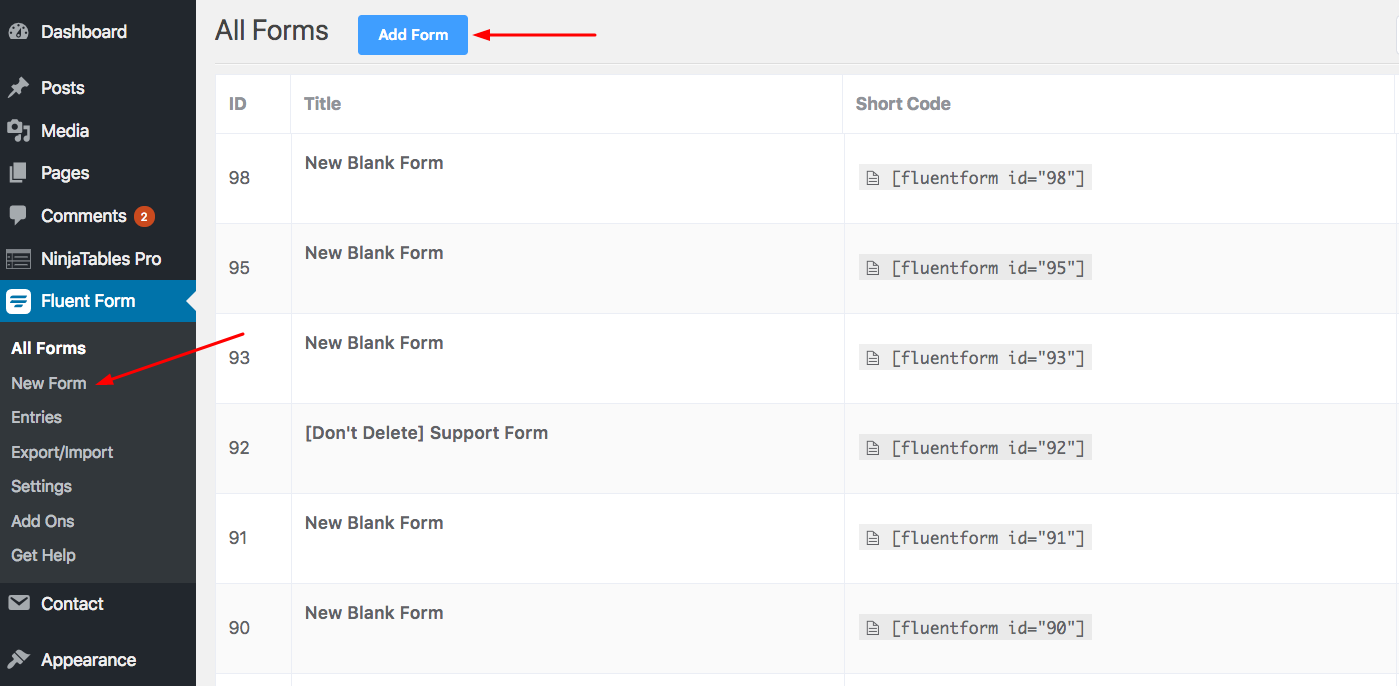Screen dimensions: 1399x686
Task: Click document icon beside shortcode id="91"
Action: (873, 538)
